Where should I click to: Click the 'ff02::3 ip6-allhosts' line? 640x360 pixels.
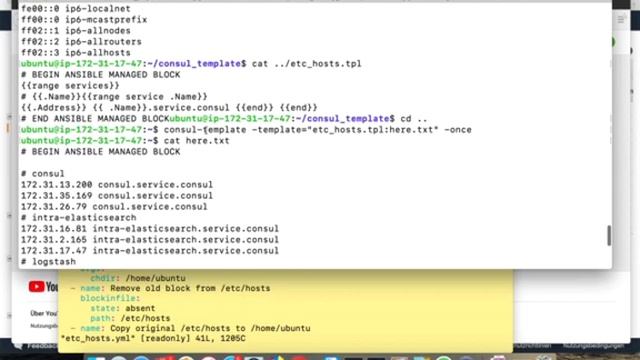[76, 53]
